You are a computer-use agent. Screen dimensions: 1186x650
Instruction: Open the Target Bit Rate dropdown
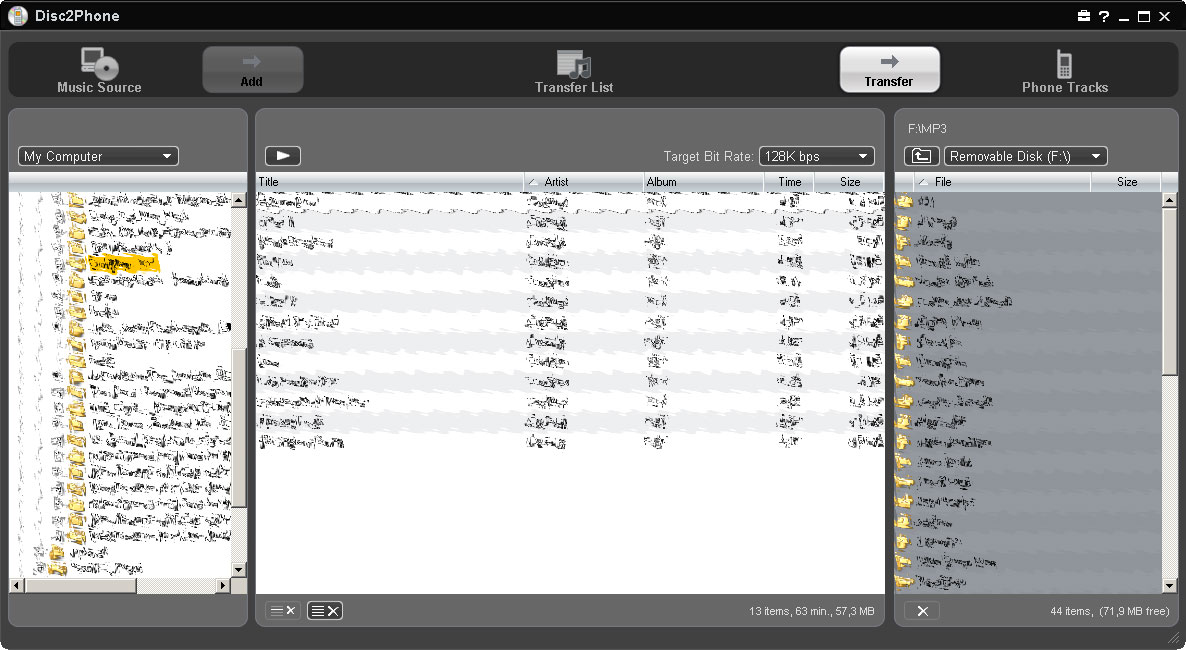(x=816, y=157)
